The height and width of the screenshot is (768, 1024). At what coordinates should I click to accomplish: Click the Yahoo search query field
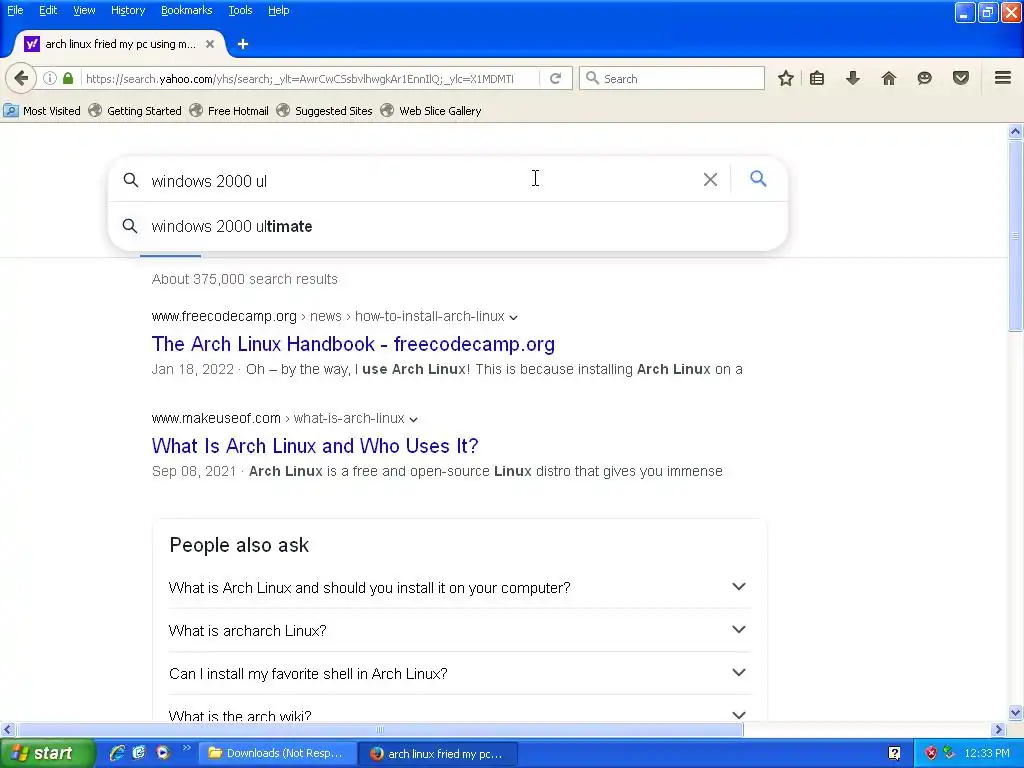418,181
